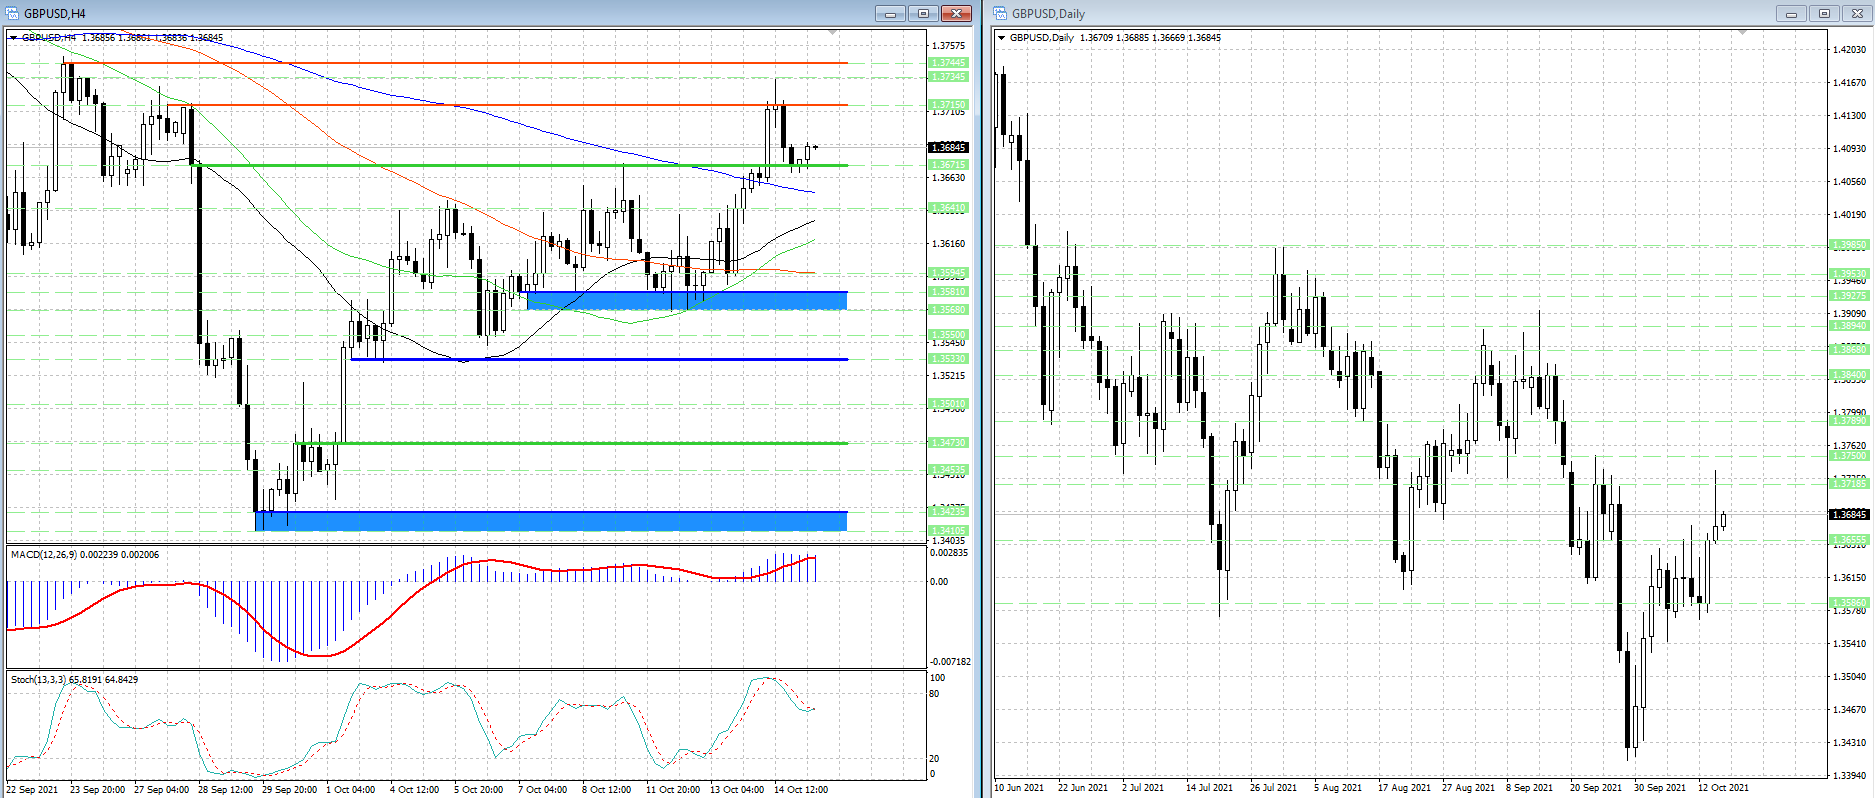The height and width of the screenshot is (798, 1875).
Task: Click the GBPUSD,H4 chart window icon
Action: click(13, 13)
